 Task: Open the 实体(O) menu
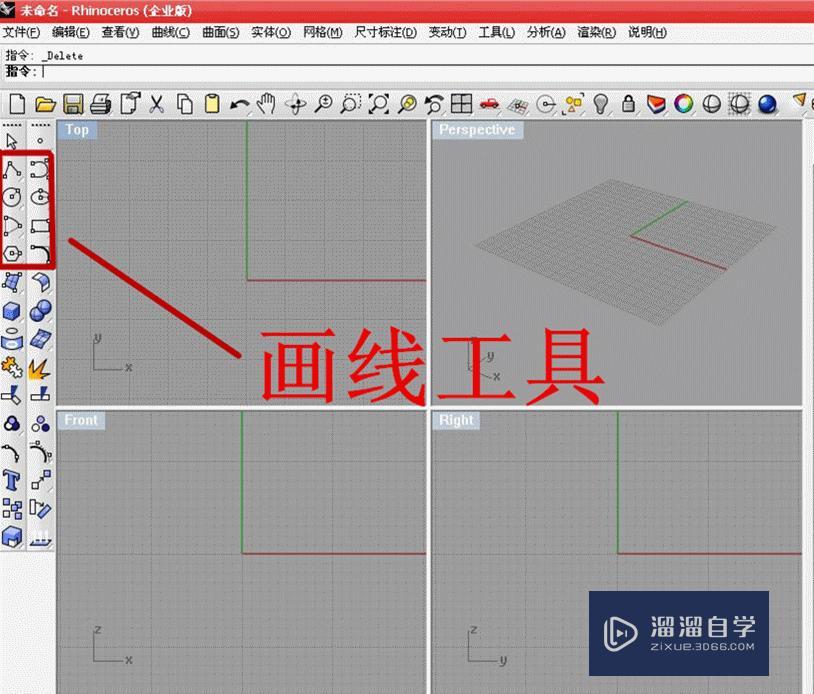tap(271, 32)
